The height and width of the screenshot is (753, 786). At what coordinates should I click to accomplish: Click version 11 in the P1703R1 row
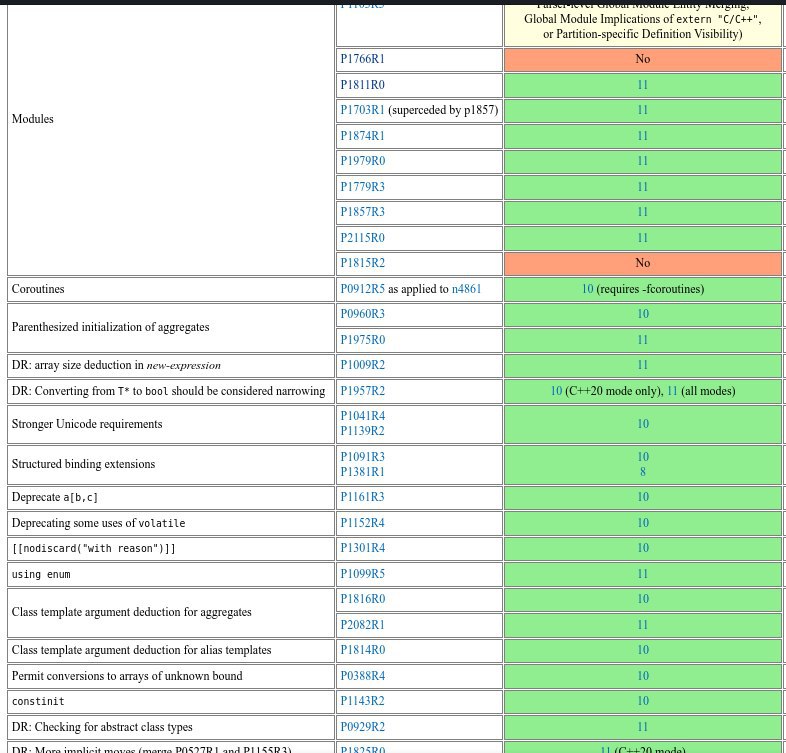point(643,110)
